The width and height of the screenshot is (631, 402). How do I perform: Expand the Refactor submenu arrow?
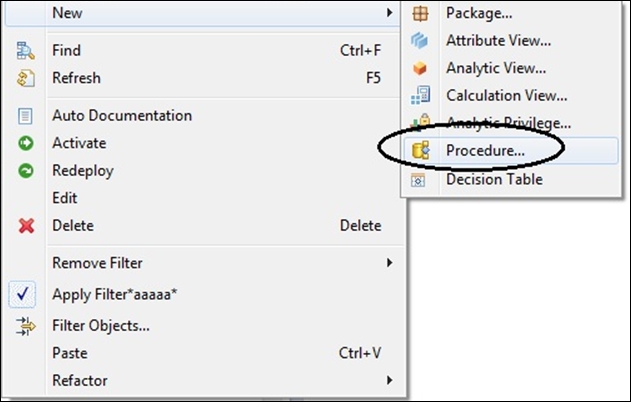(x=389, y=380)
